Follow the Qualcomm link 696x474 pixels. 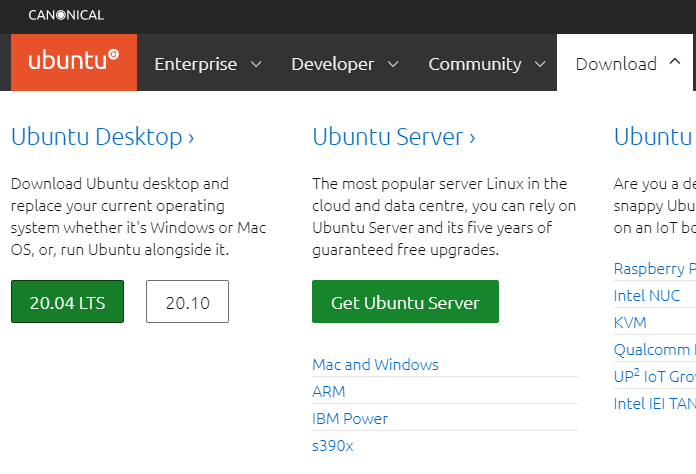coord(654,350)
